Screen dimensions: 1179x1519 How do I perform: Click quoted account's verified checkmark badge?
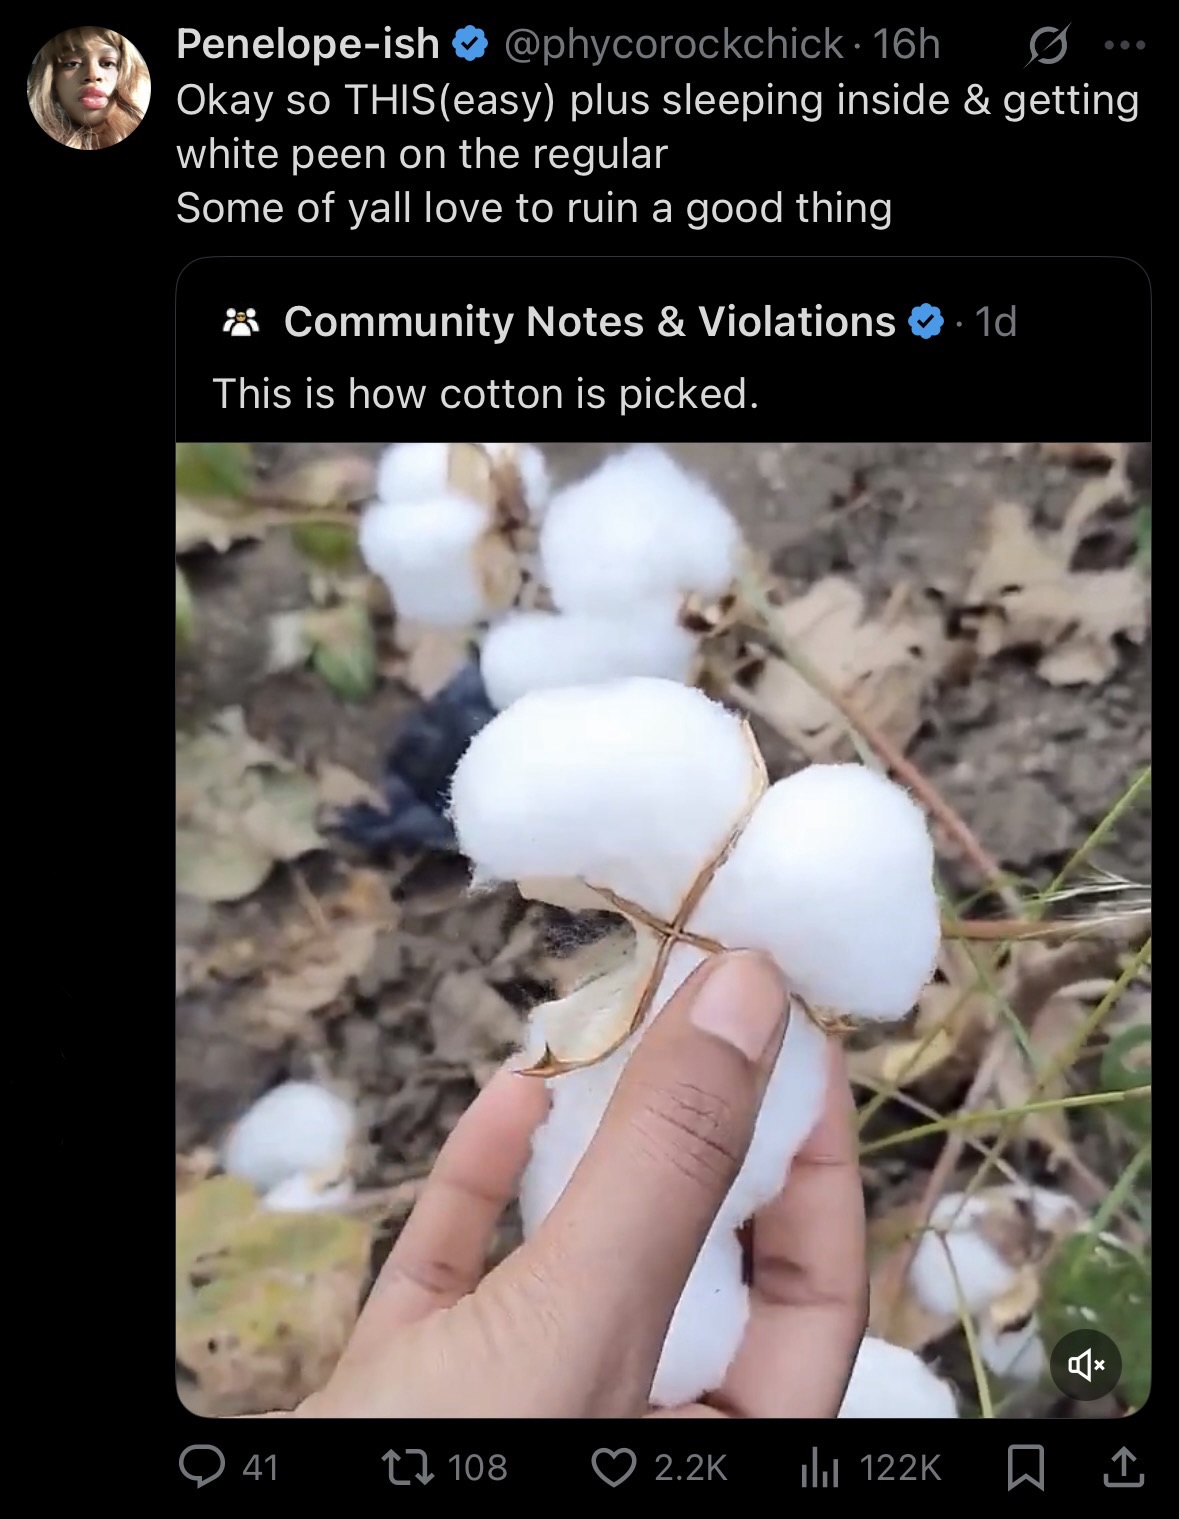[x=925, y=322]
